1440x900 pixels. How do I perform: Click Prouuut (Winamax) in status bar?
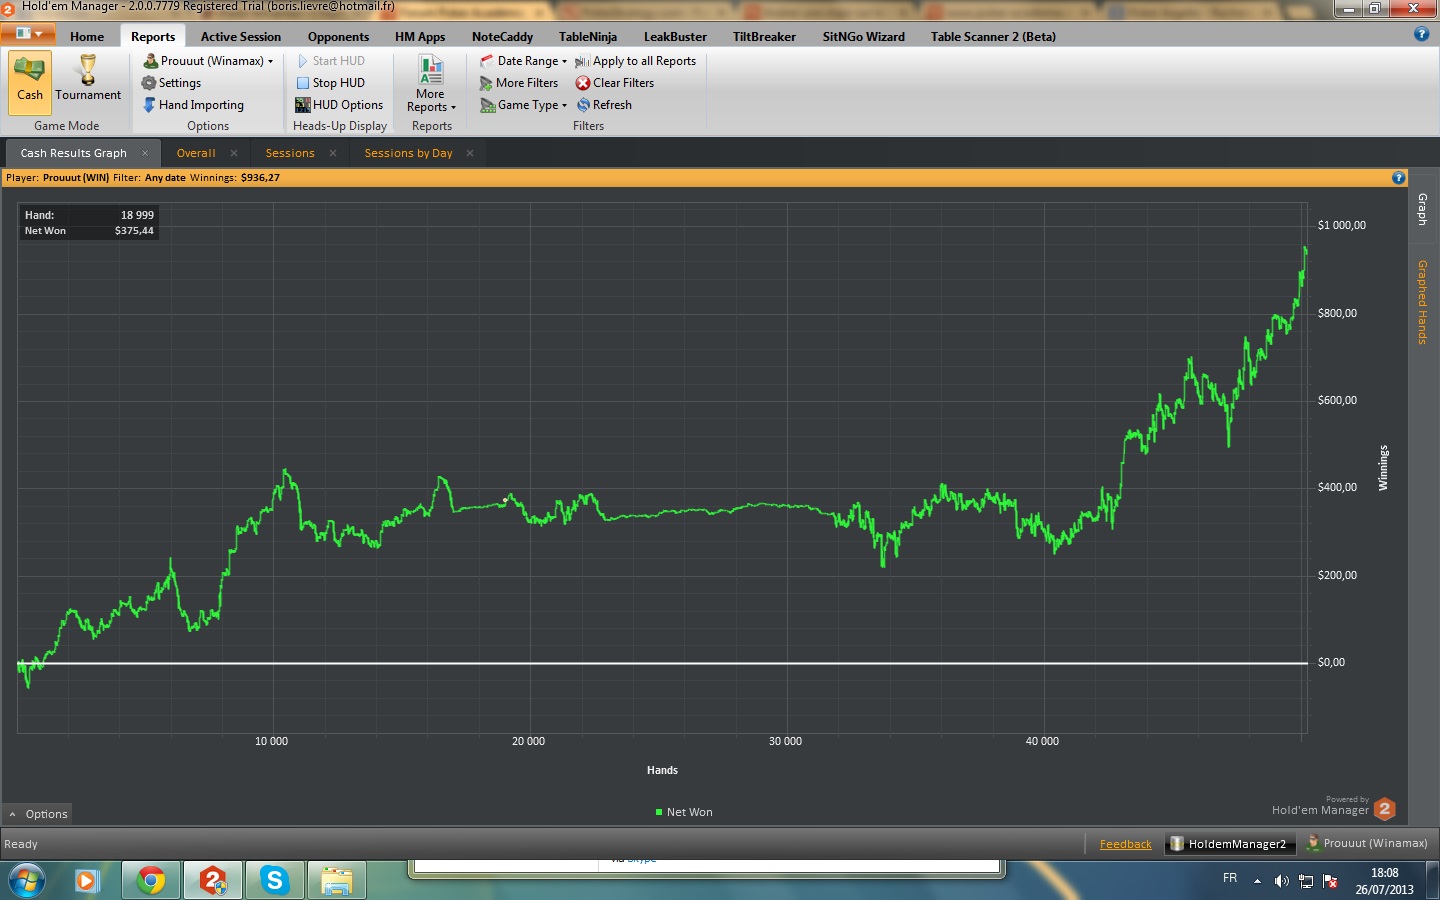pyautogui.click(x=1367, y=844)
